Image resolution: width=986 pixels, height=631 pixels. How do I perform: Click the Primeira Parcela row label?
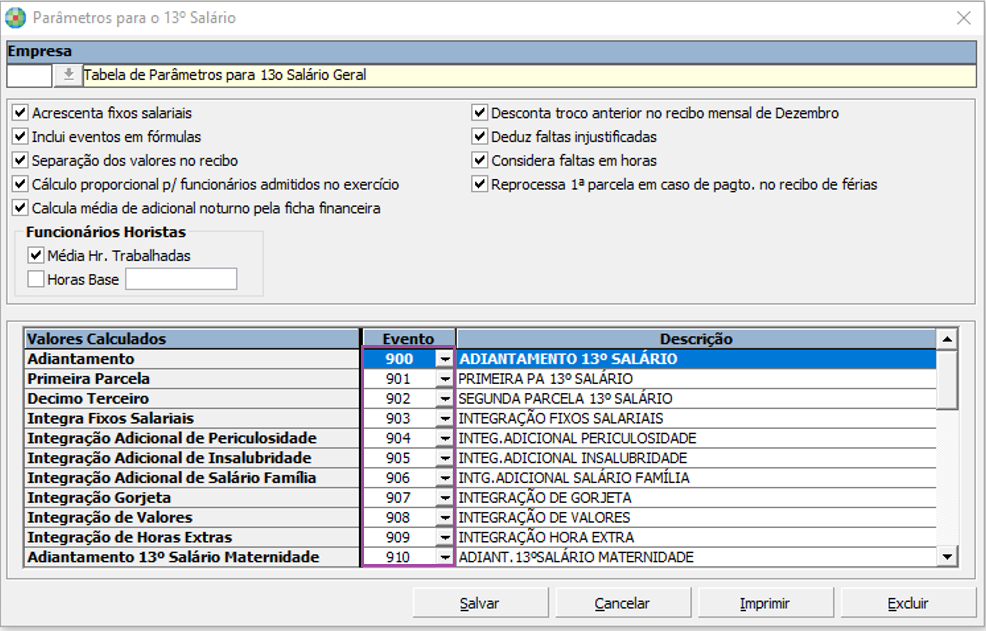192,379
